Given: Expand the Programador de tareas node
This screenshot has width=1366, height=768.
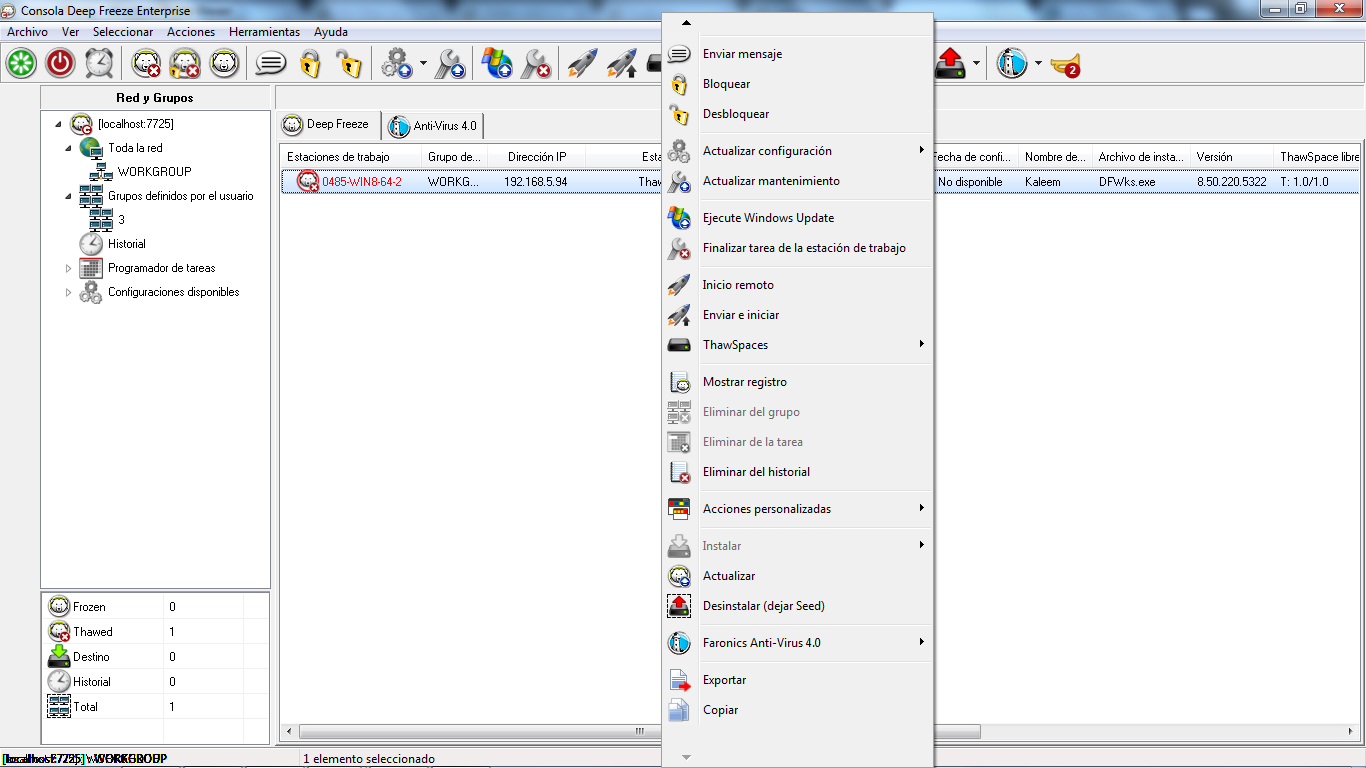Looking at the screenshot, I should click(x=69, y=268).
